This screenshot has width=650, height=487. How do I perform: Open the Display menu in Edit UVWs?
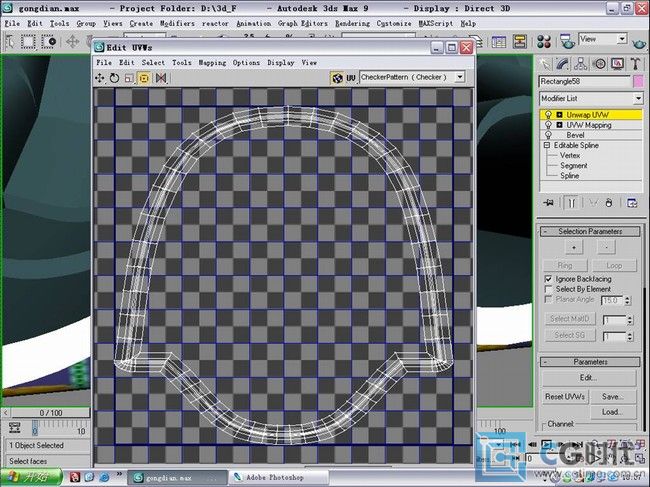click(x=281, y=63)
